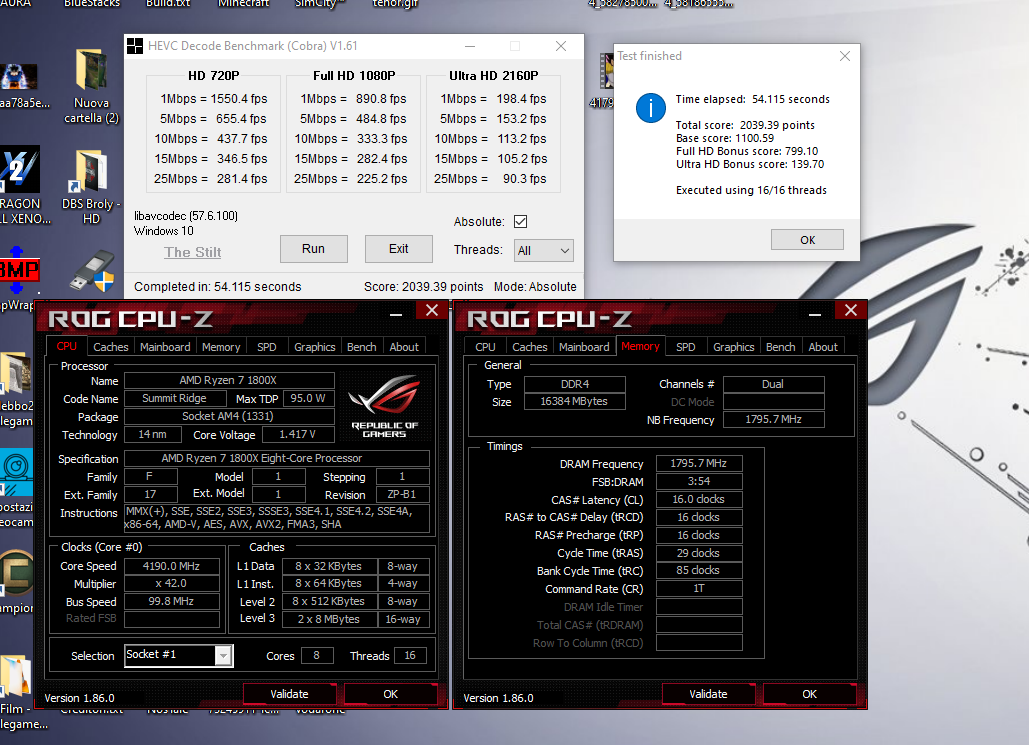This screenshot has height=745, width=1029.
Task: Click the Run button in HEVC benchmark
Action: click(314, 249)
